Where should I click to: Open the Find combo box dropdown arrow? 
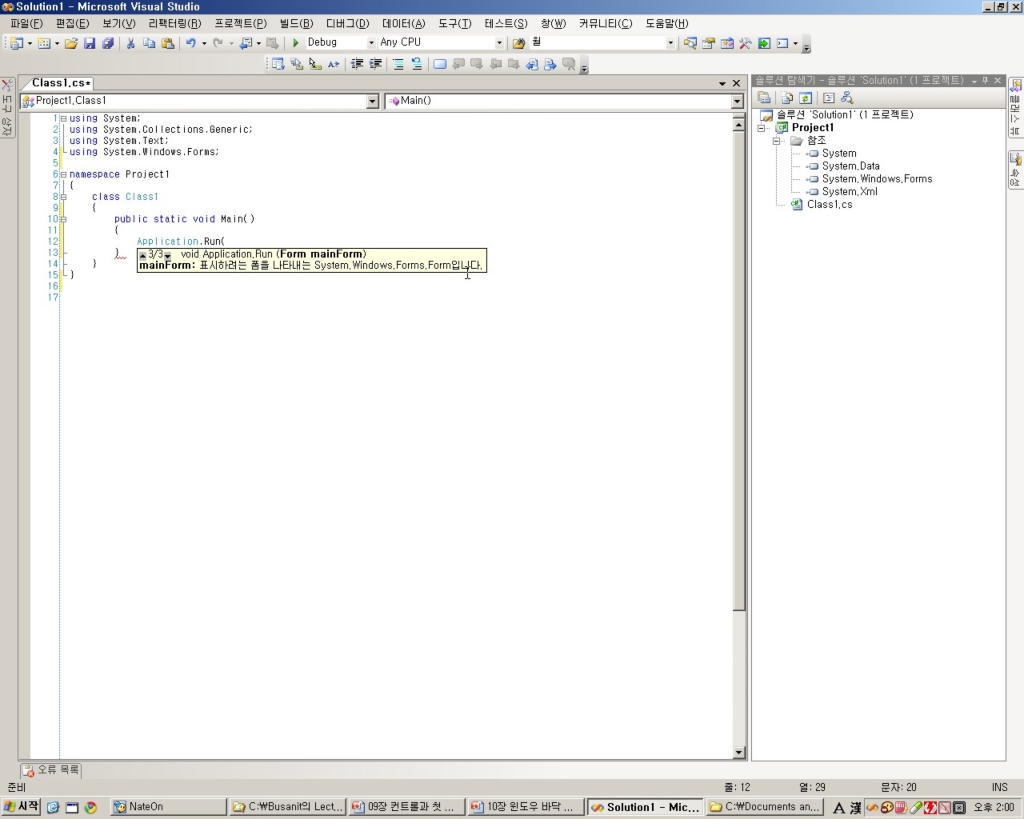[670, 42]
